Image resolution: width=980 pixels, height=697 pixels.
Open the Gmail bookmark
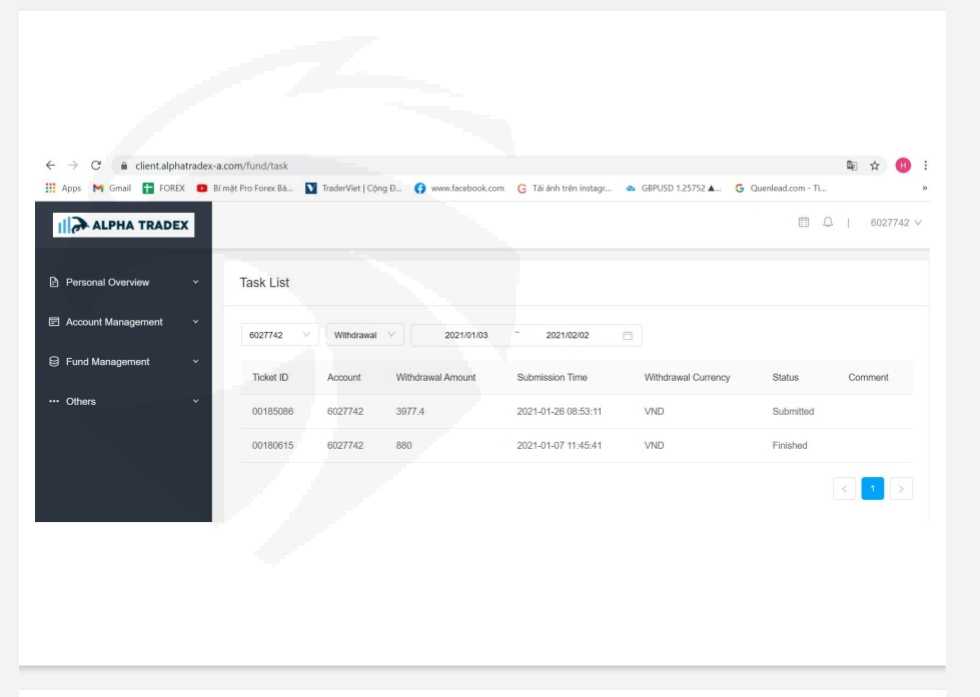tap(112, 188)
